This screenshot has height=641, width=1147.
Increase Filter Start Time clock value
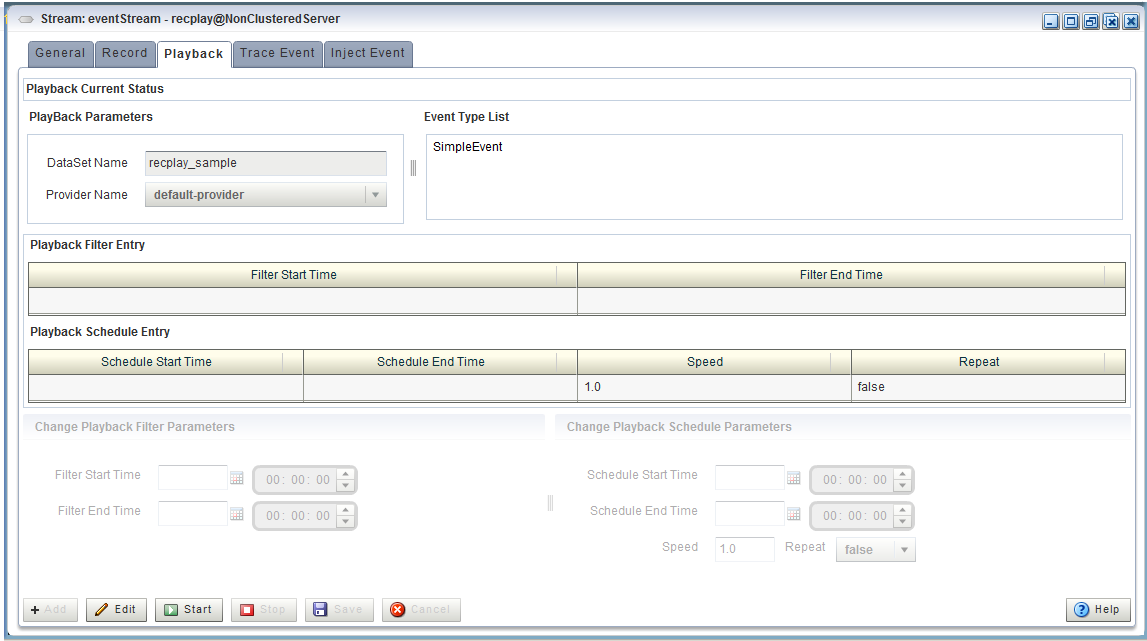point(346,475)
